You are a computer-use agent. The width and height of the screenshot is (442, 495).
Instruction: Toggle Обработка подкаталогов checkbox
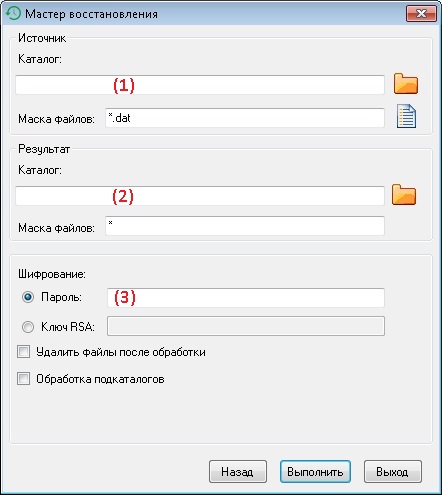click(23, 379)
